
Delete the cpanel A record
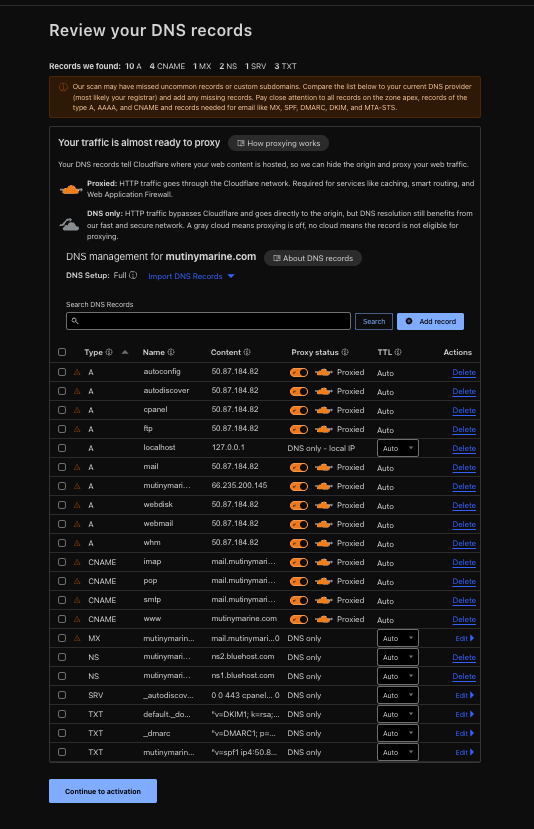click(464, 410)
